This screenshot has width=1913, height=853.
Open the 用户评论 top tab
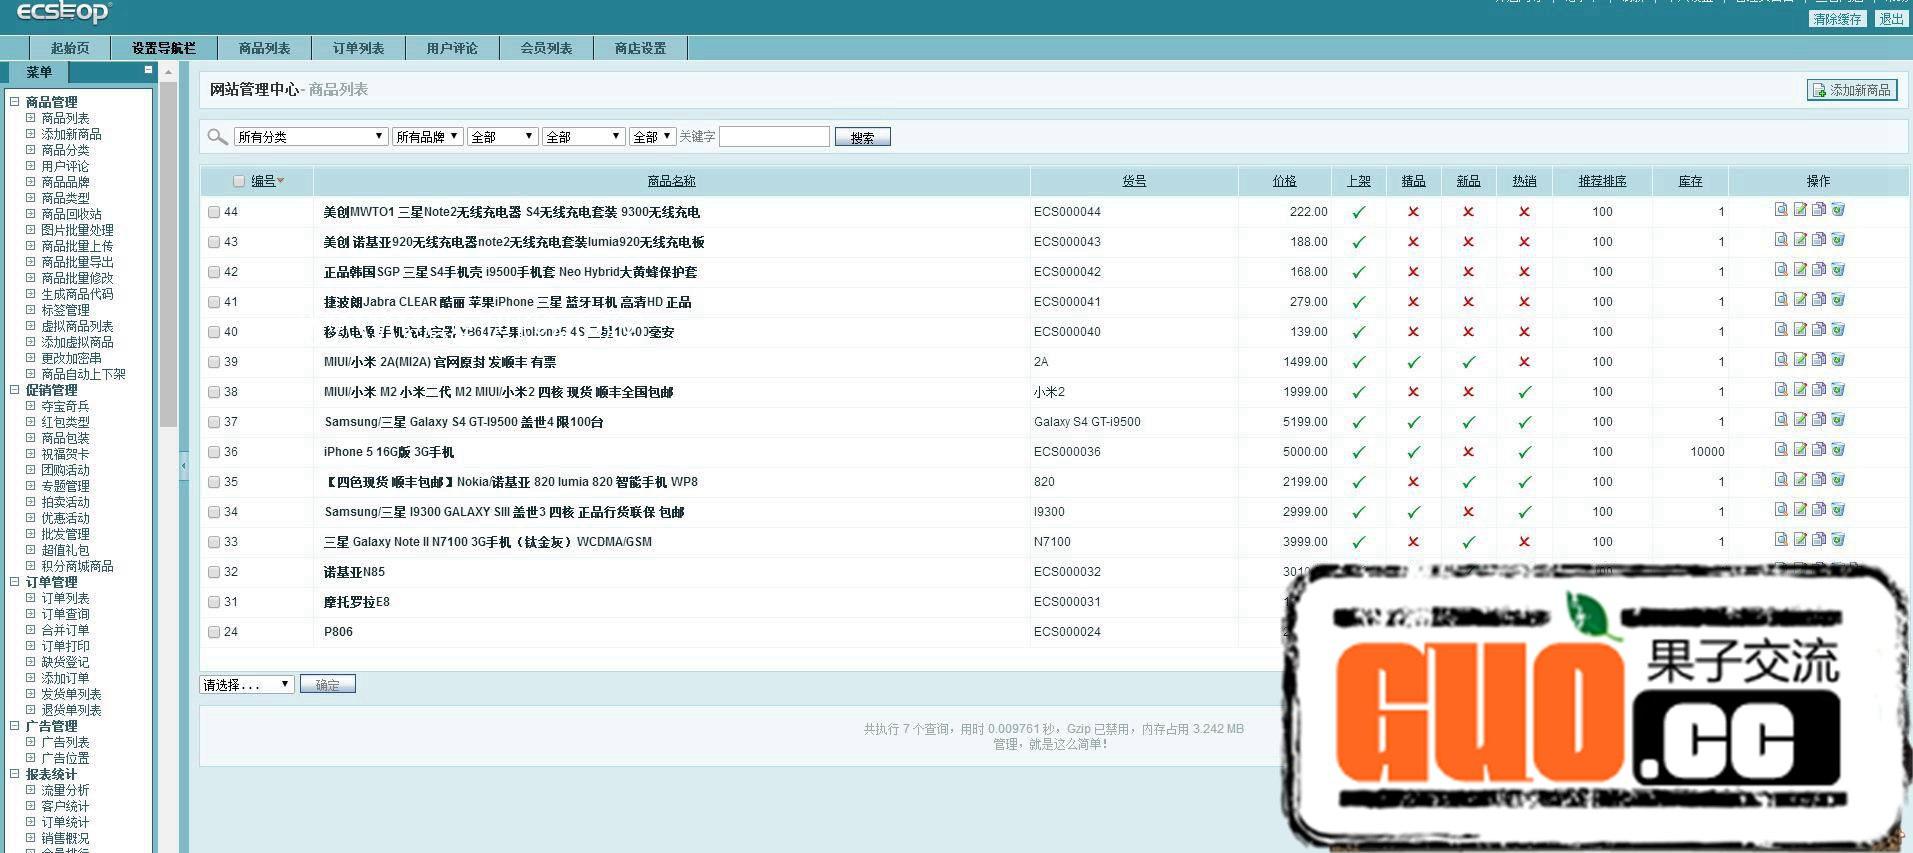[x=452, y=48]
